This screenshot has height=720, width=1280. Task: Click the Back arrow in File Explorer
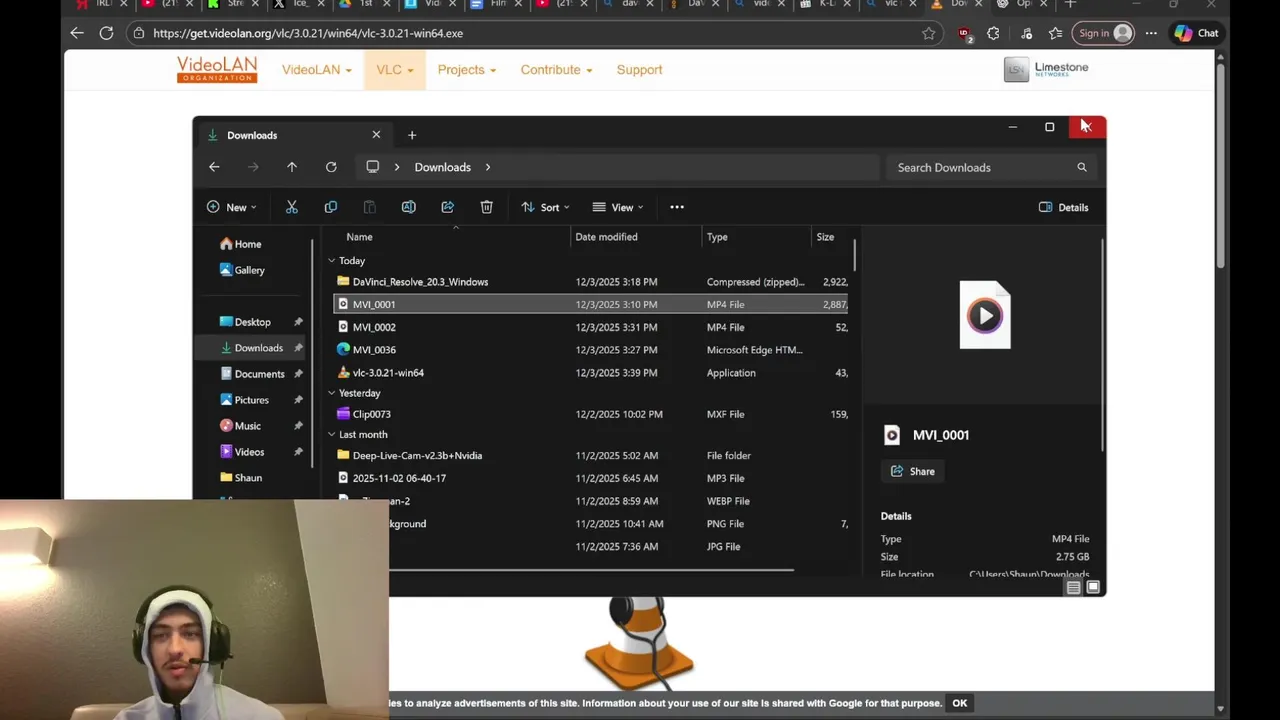(x=214, y=167)
